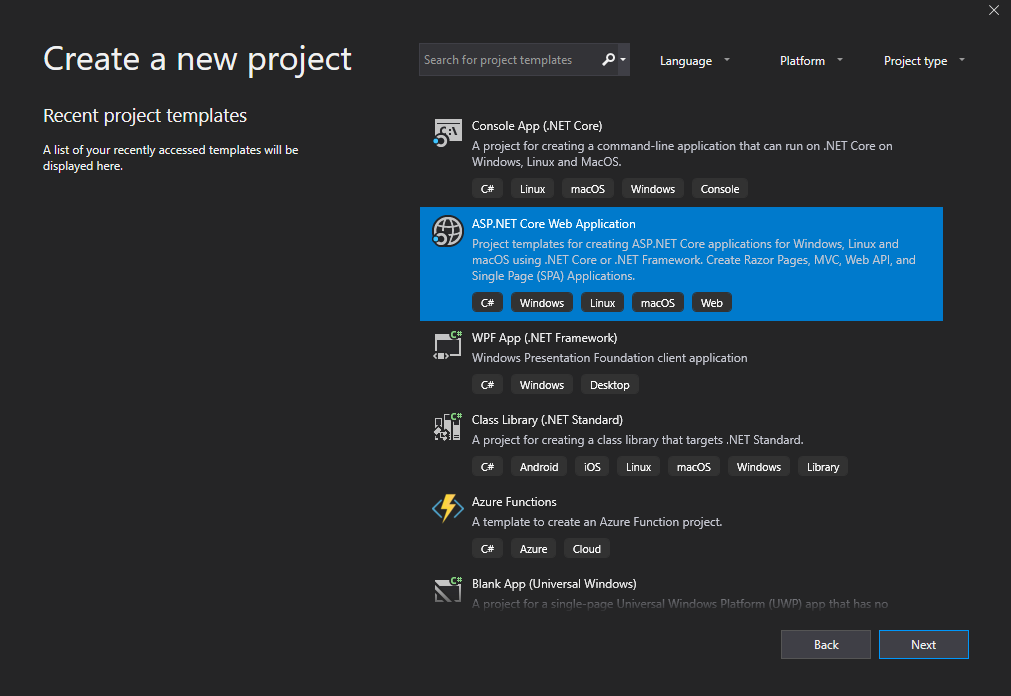Viewport: 1011px width, 696px height.
Task: Click the Cloud tag under Azure Functions
Action: tap(586, 549)
